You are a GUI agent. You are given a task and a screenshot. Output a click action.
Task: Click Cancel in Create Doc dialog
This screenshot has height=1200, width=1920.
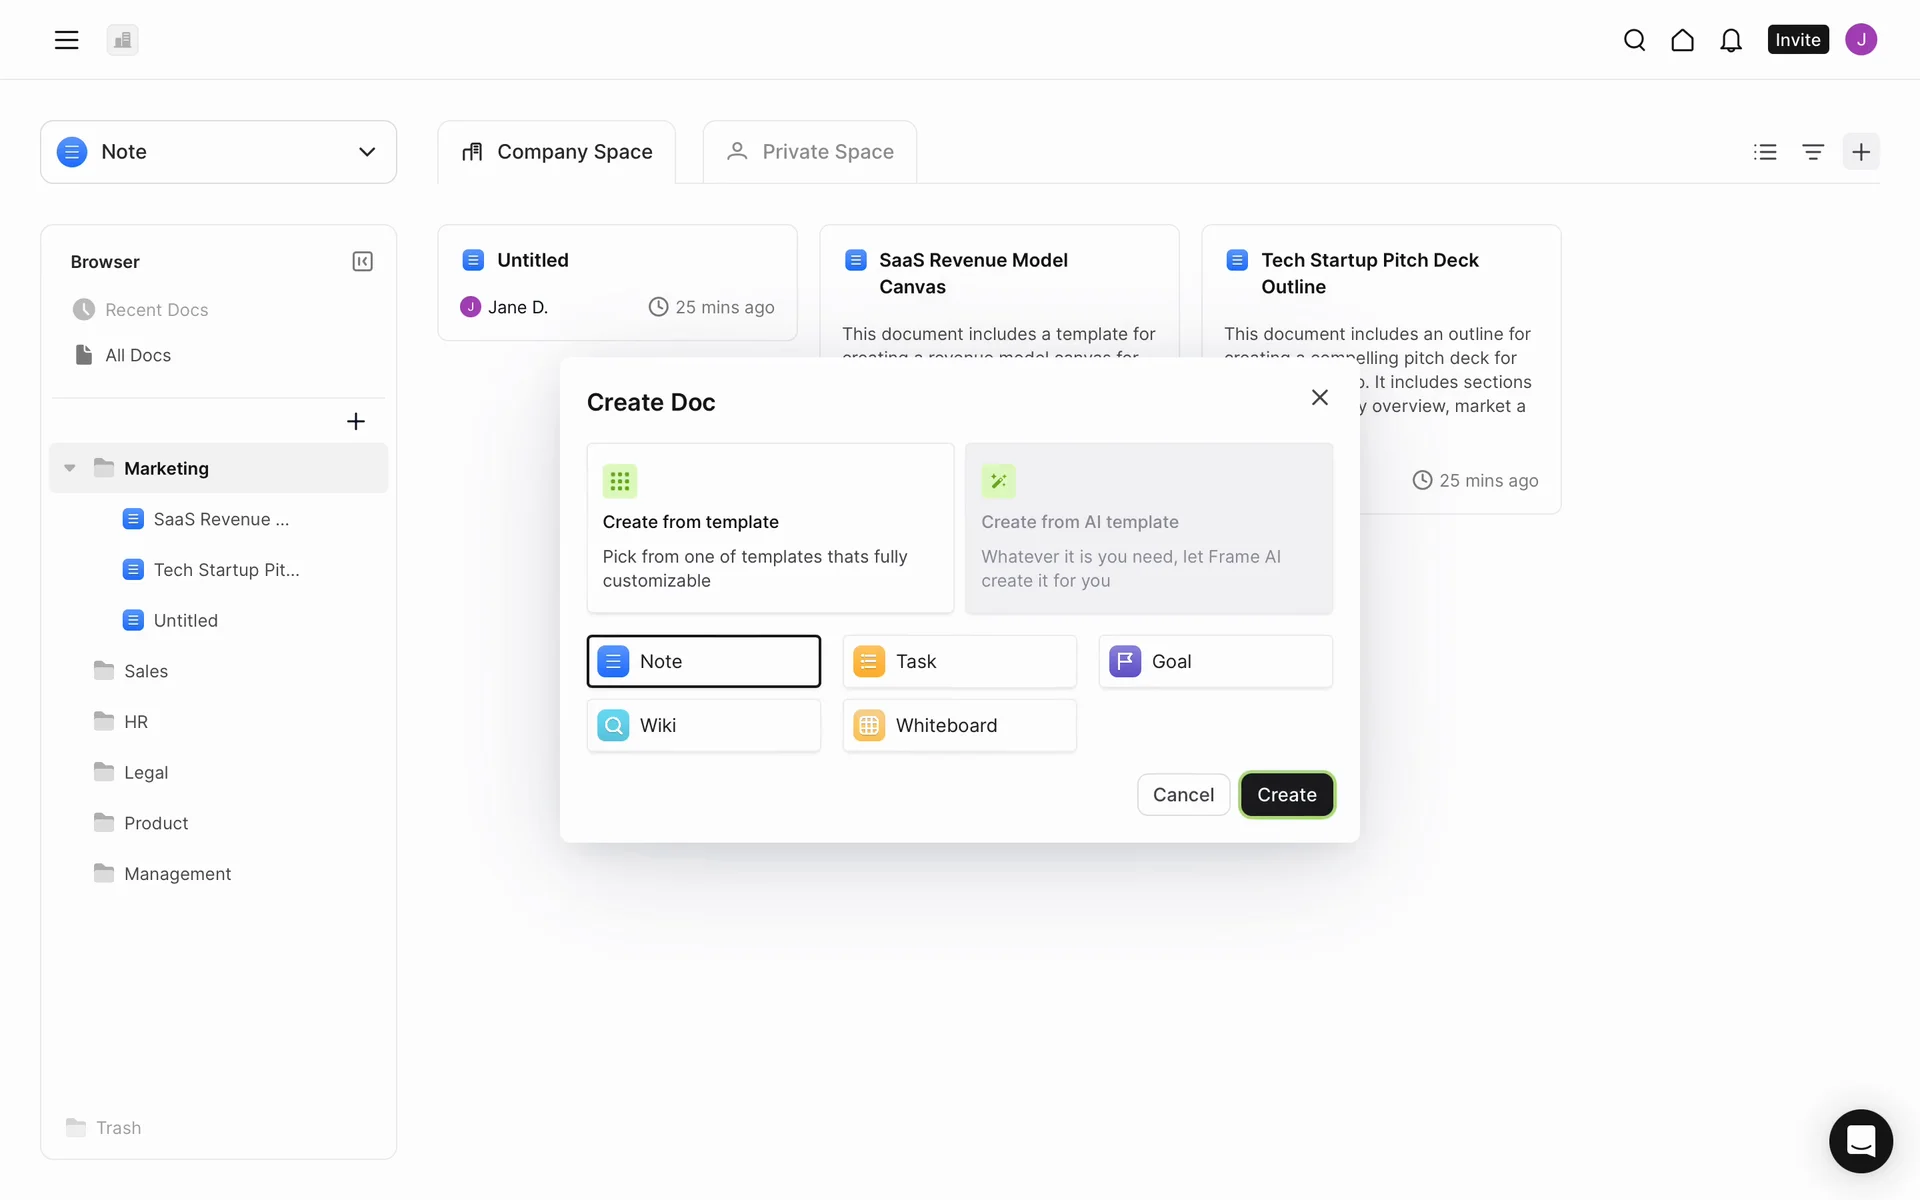1183,795
